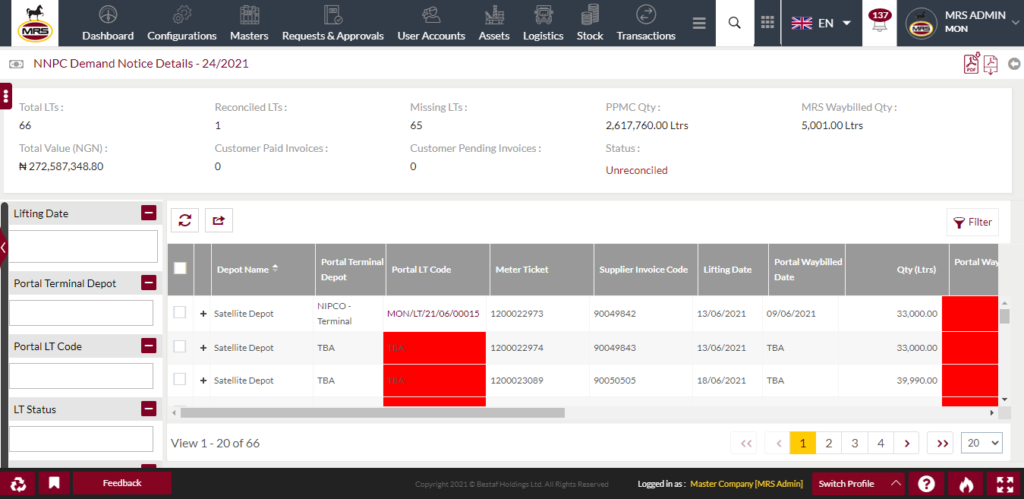Go to page 4
Viewport: 1024px width, 499px height.
coord(880,443)
